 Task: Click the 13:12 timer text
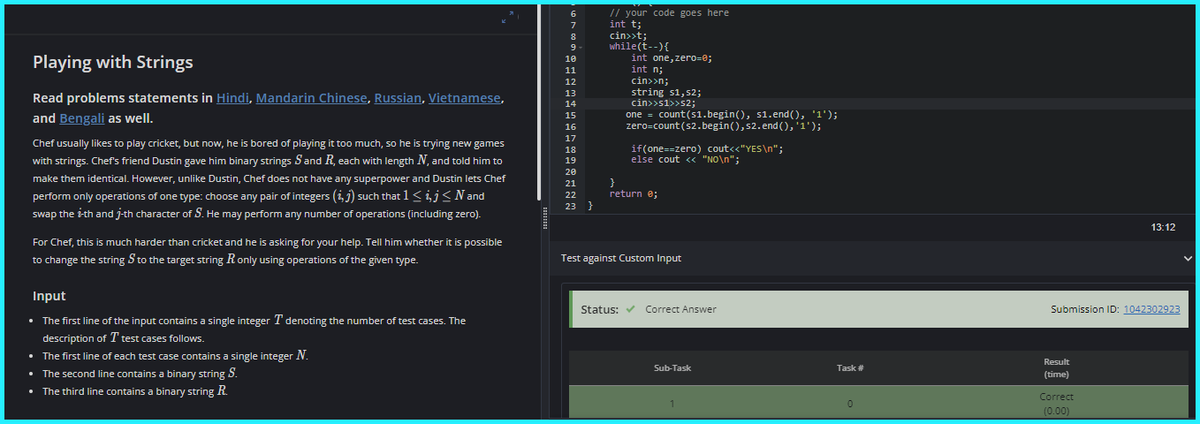pos(1161,229)
